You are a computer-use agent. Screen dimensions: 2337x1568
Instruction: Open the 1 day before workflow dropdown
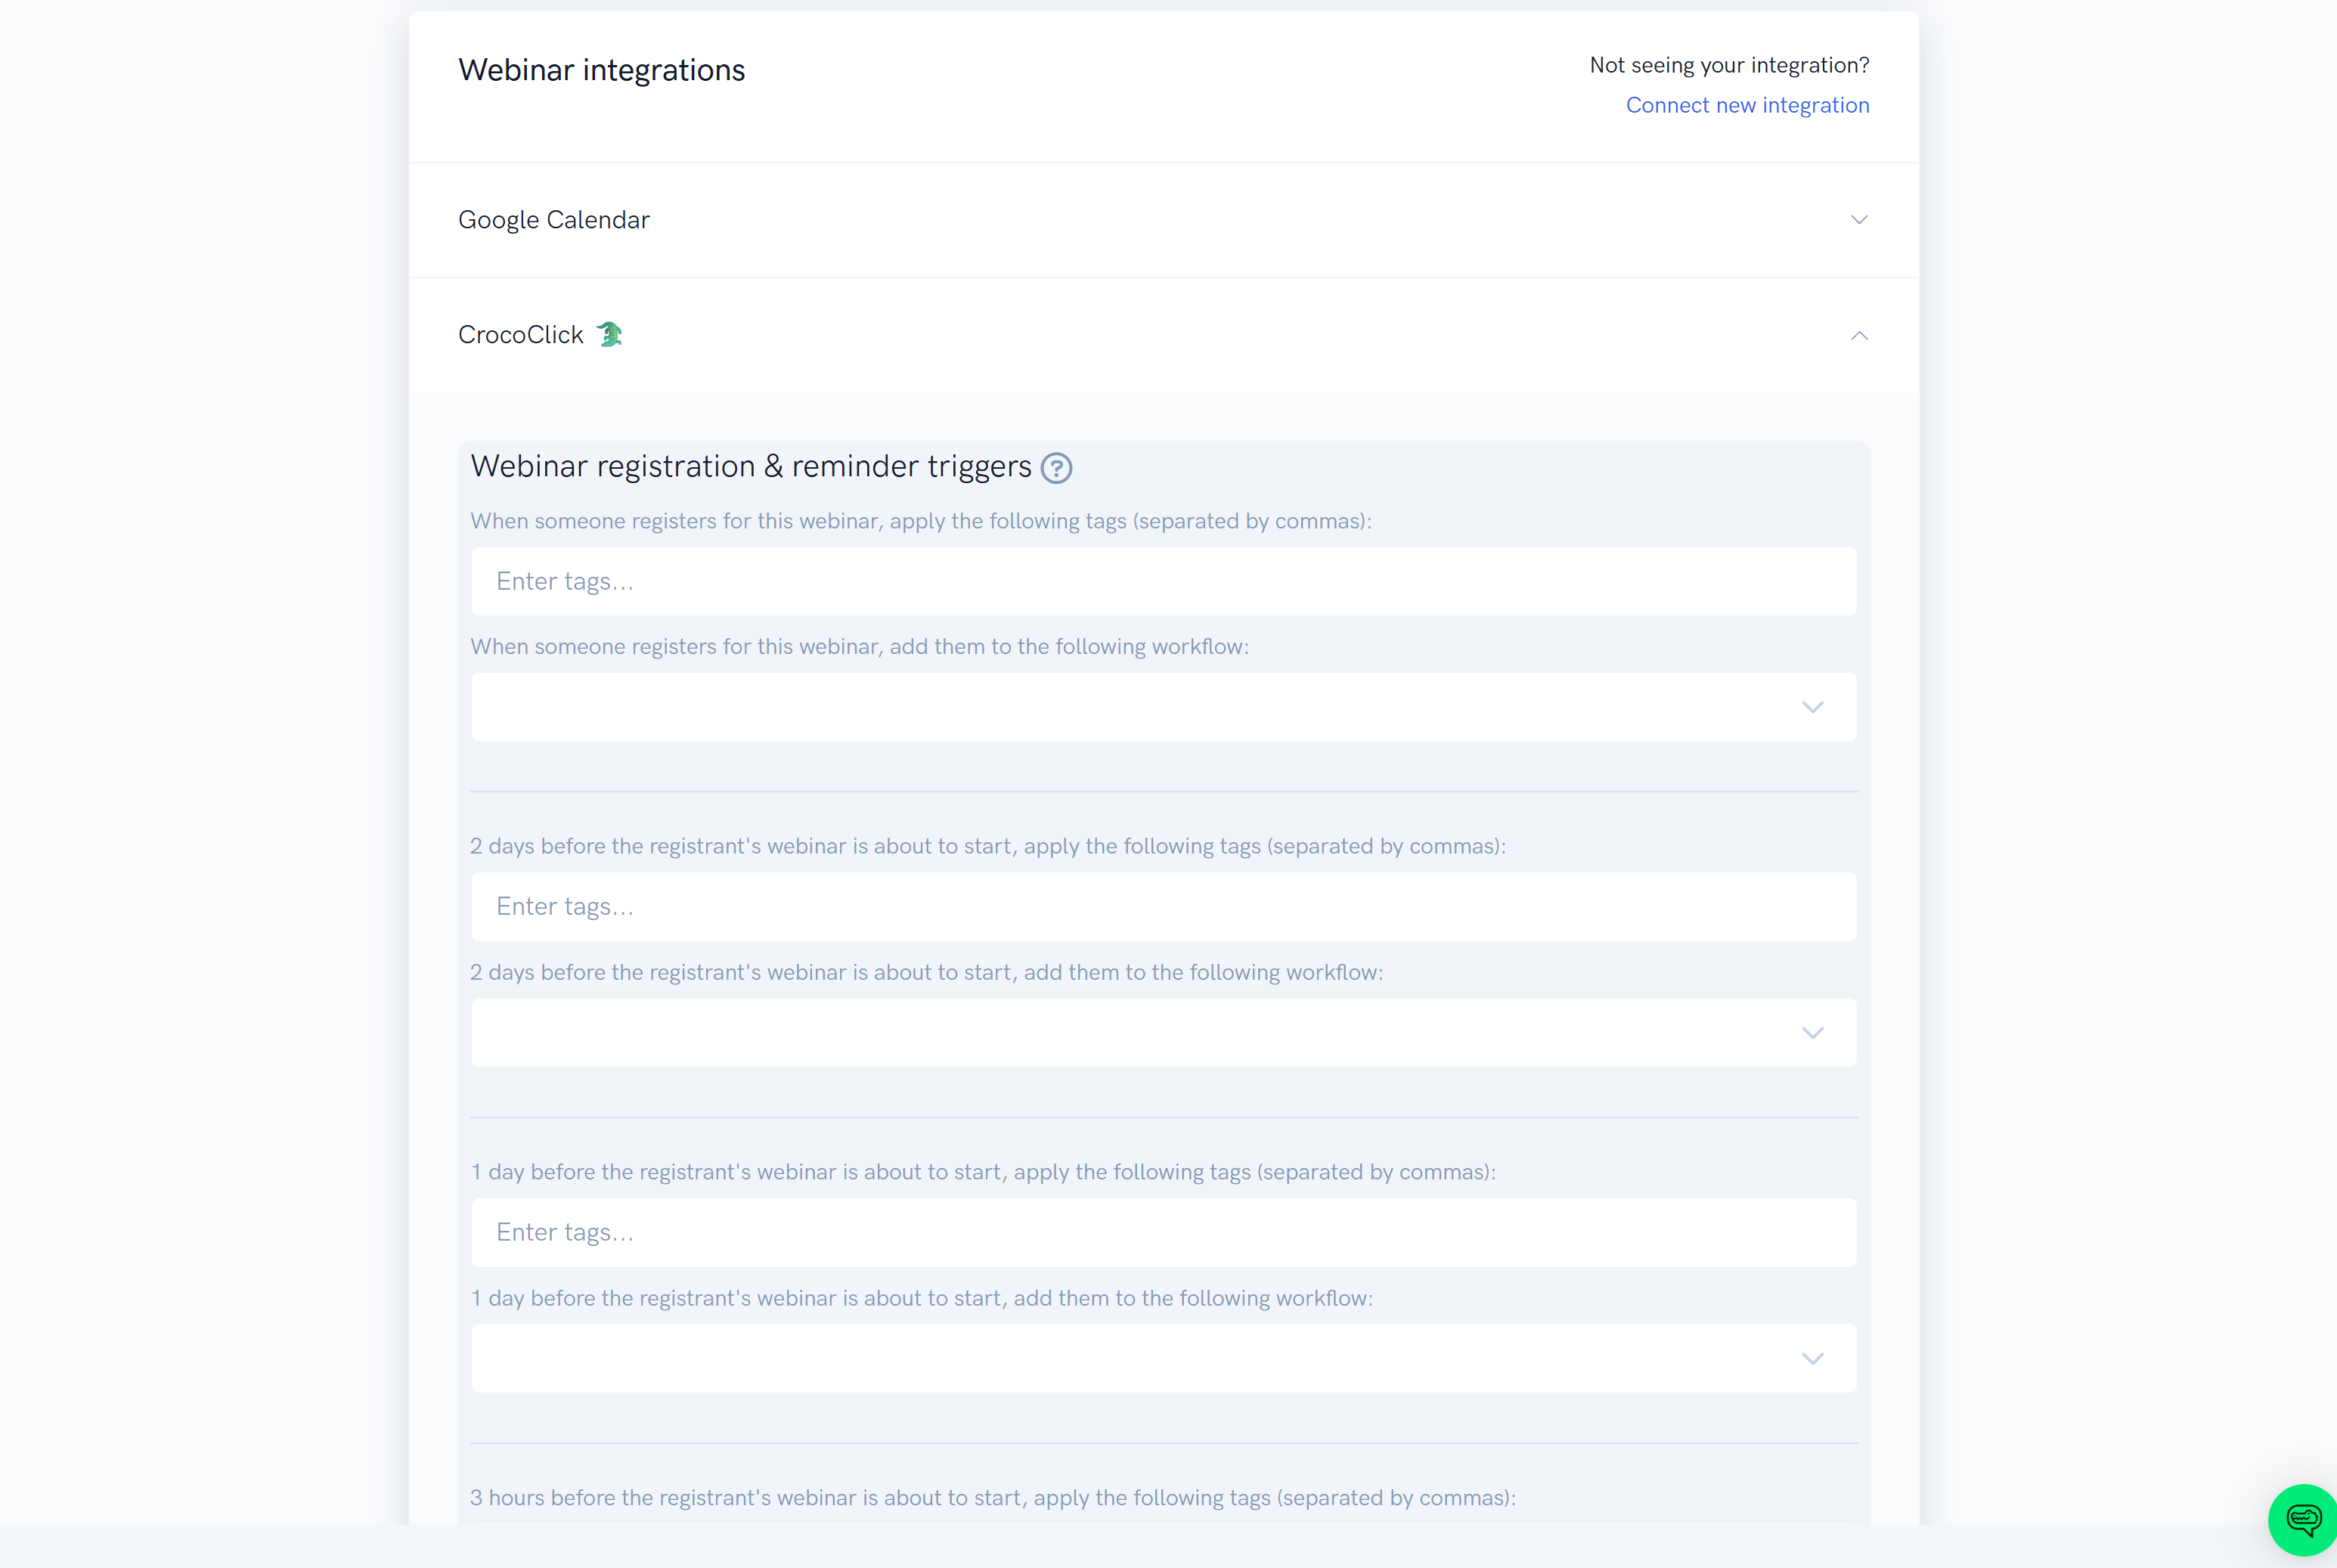tap(1164, 1359)
